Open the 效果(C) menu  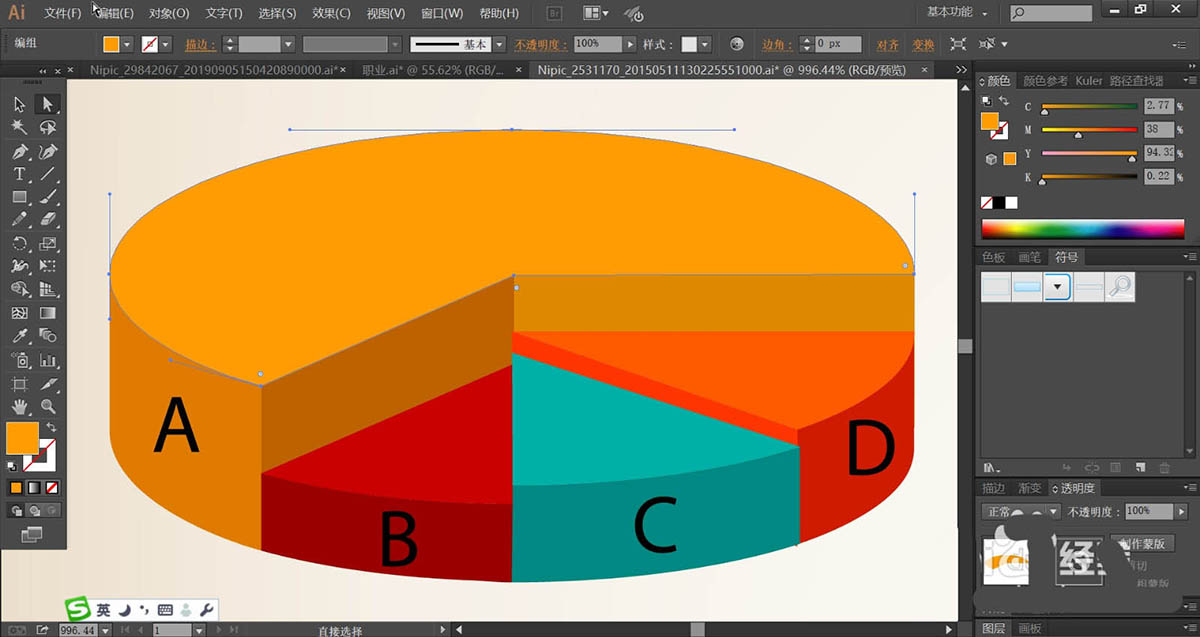click(331, 13)
